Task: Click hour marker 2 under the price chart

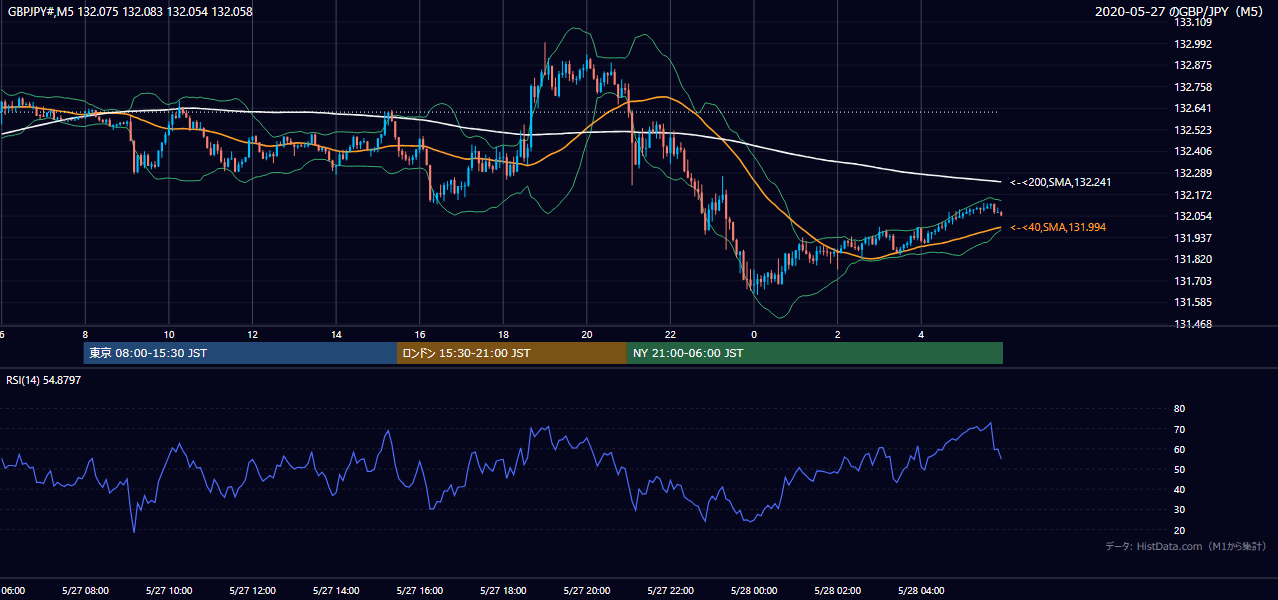Action: pos(838,335)
